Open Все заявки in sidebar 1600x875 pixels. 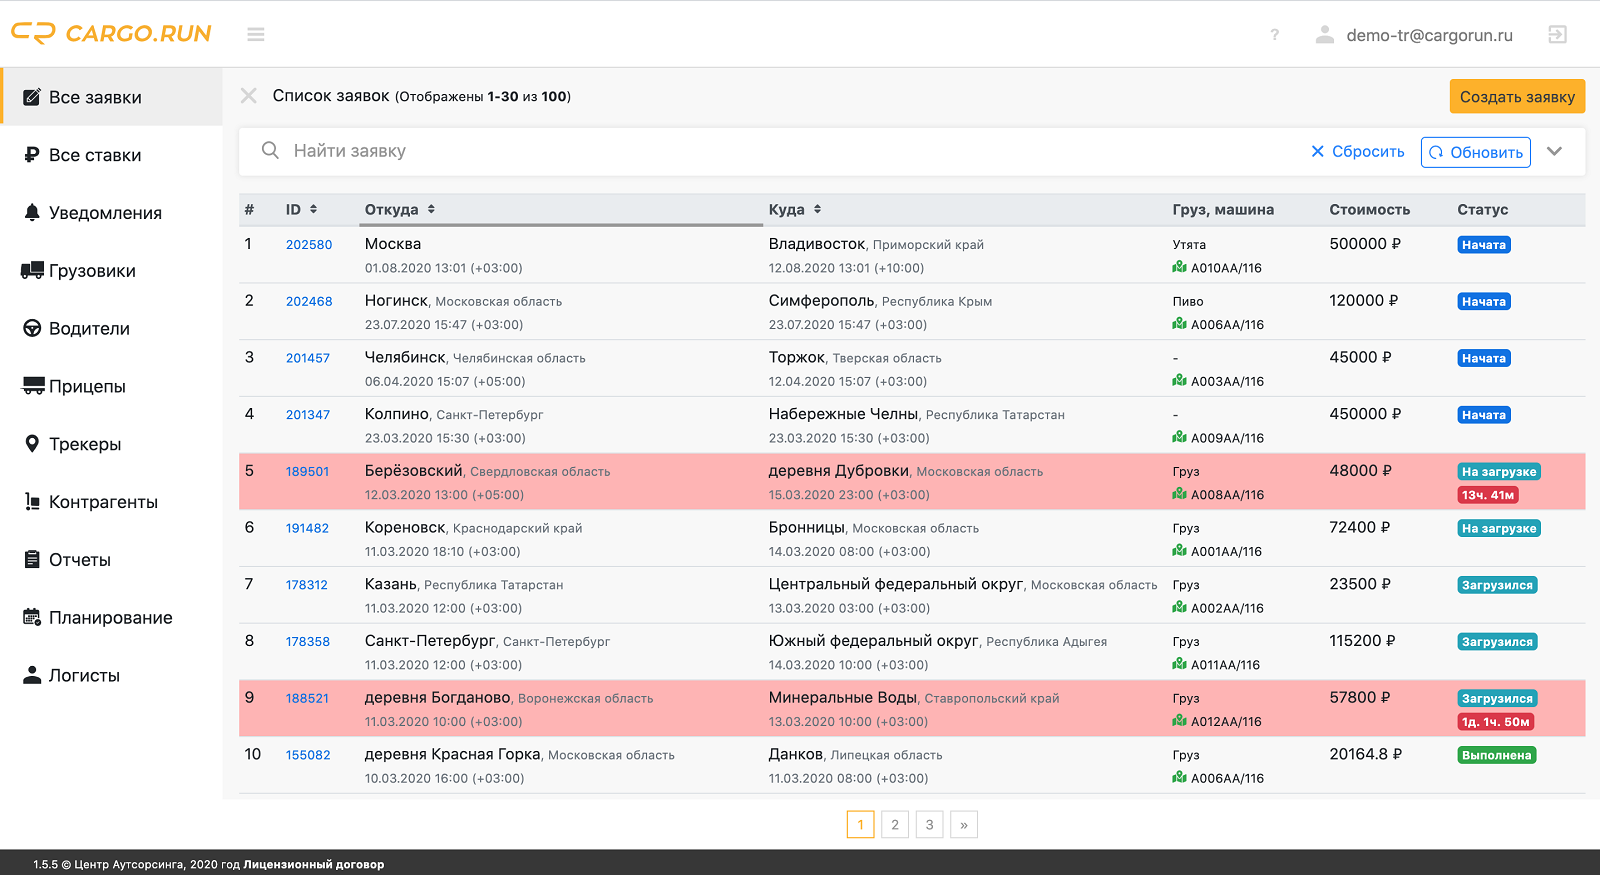coord(112,97)
